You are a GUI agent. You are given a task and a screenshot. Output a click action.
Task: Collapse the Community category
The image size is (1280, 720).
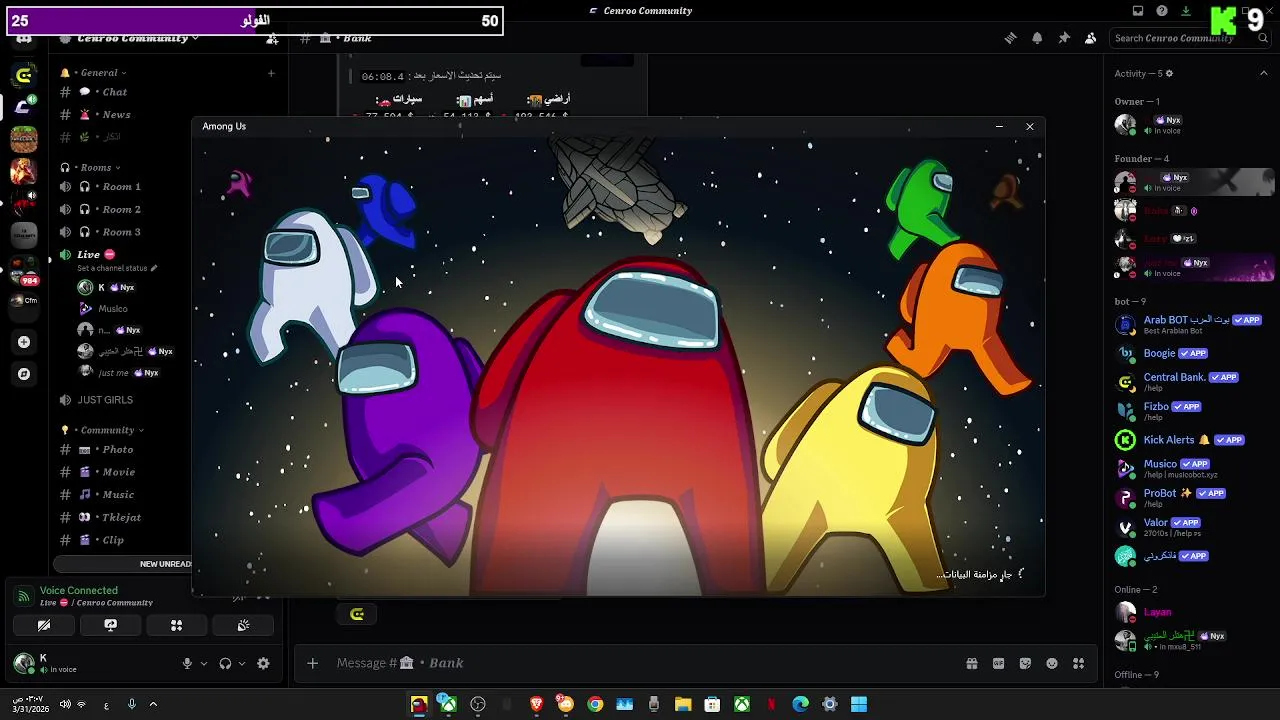click(x=107, y=430)
